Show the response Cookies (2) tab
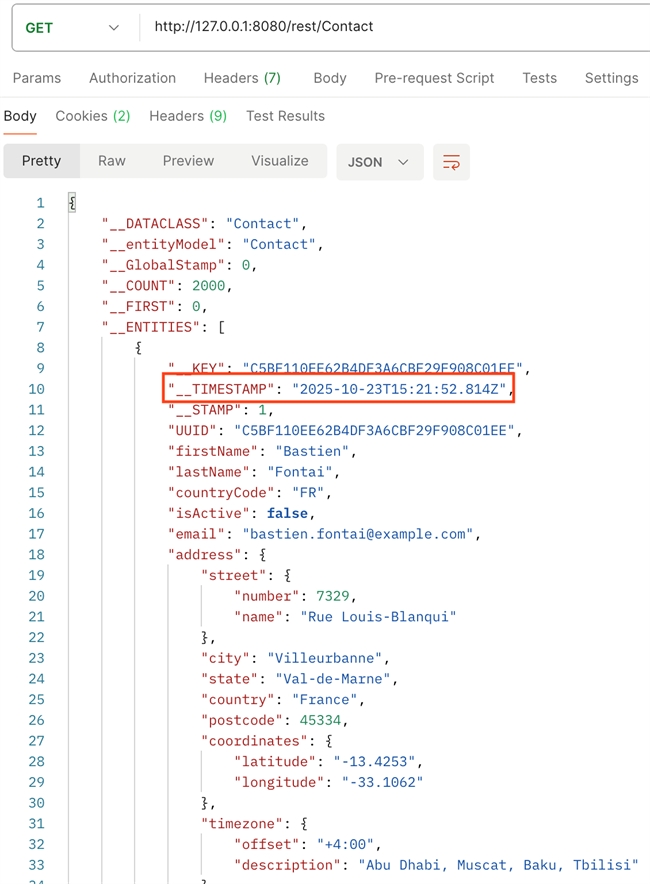The height and width of the screenshot is (885, 650). tap(93, 116)
